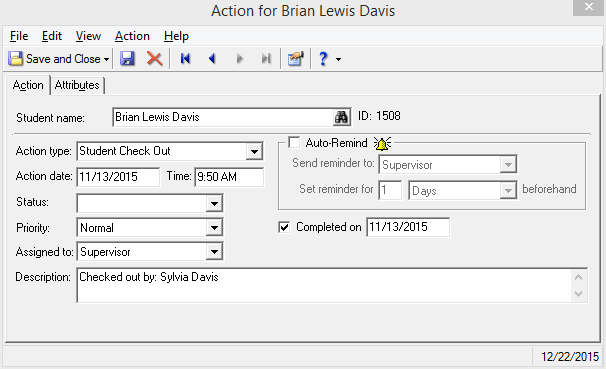Open the Send reminder to dropdown

tap(508, 165)
